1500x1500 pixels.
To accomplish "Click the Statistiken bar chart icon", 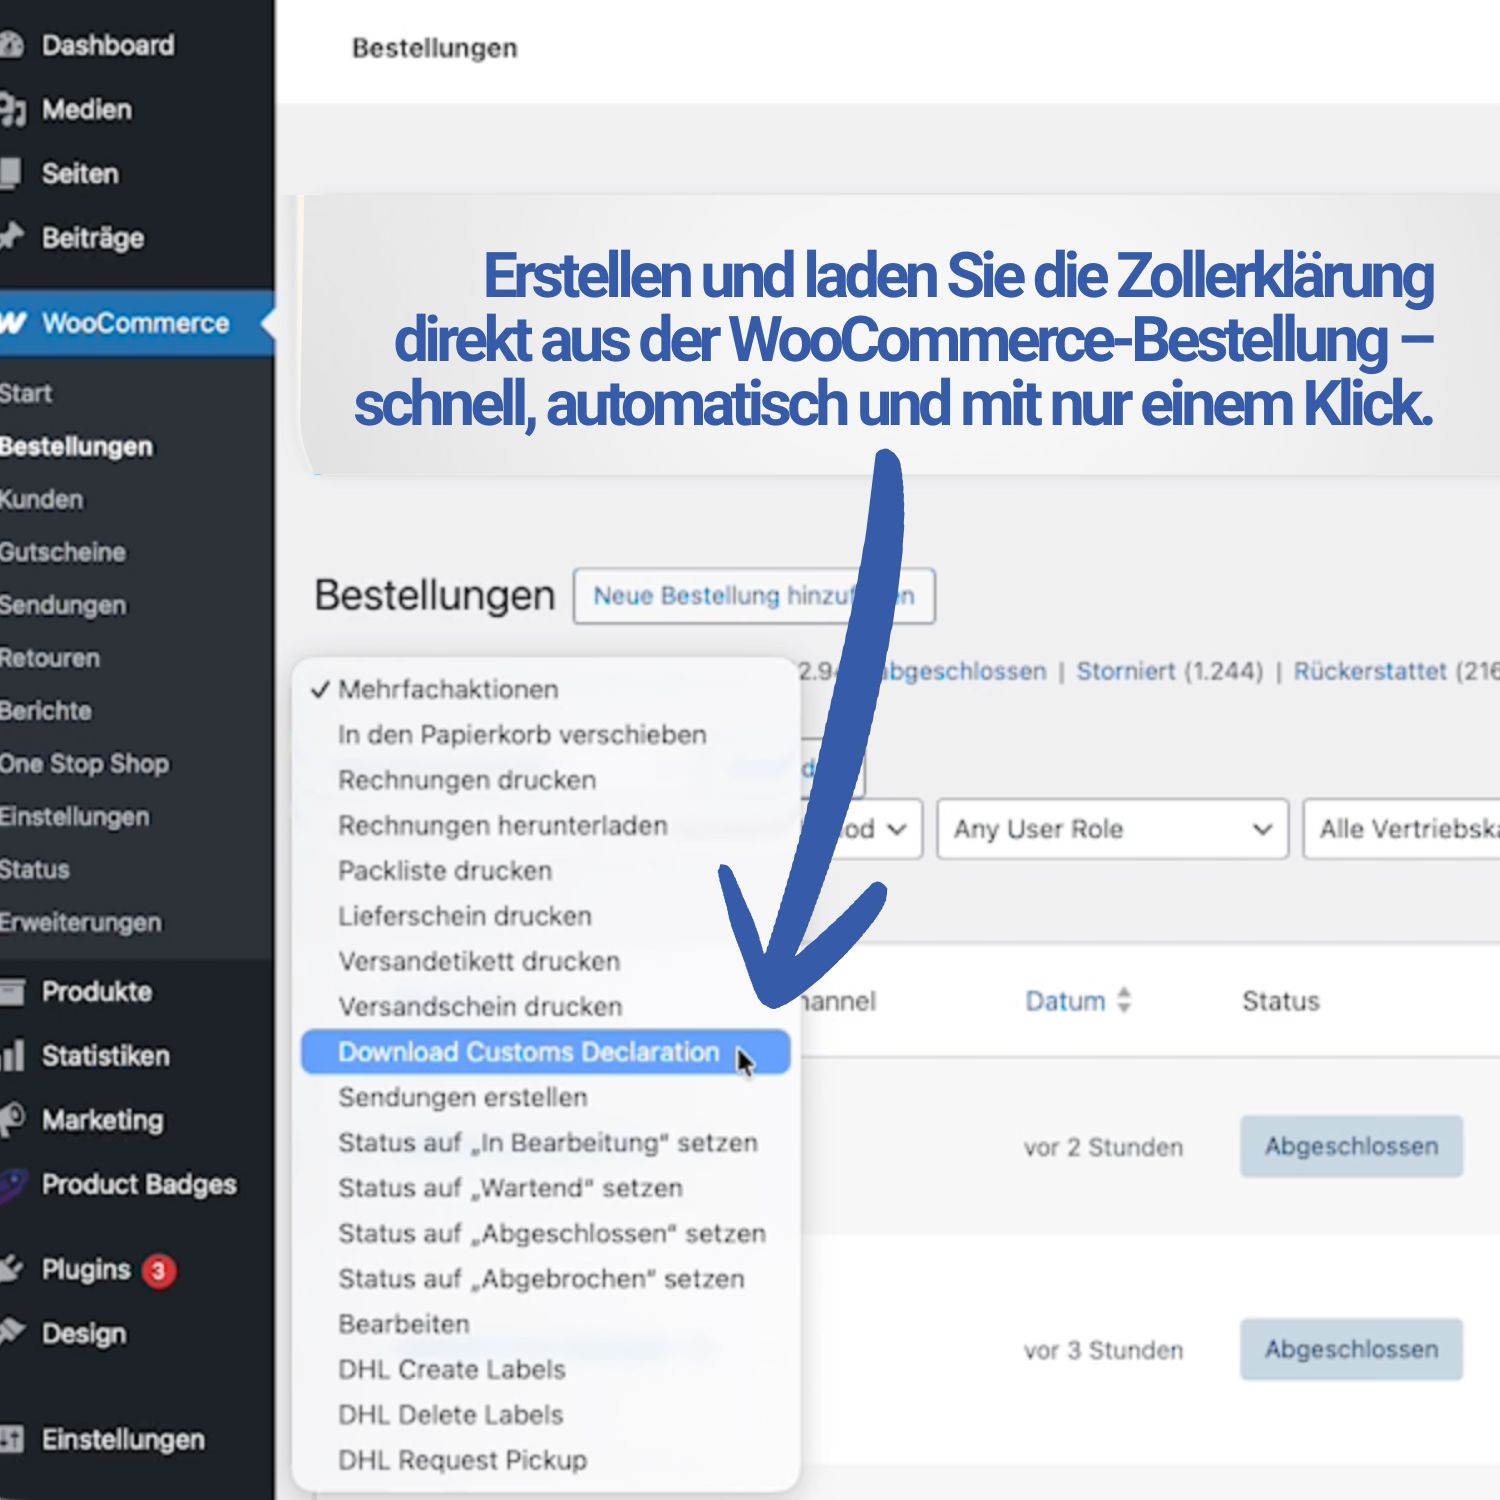I will click(12, 1056).
